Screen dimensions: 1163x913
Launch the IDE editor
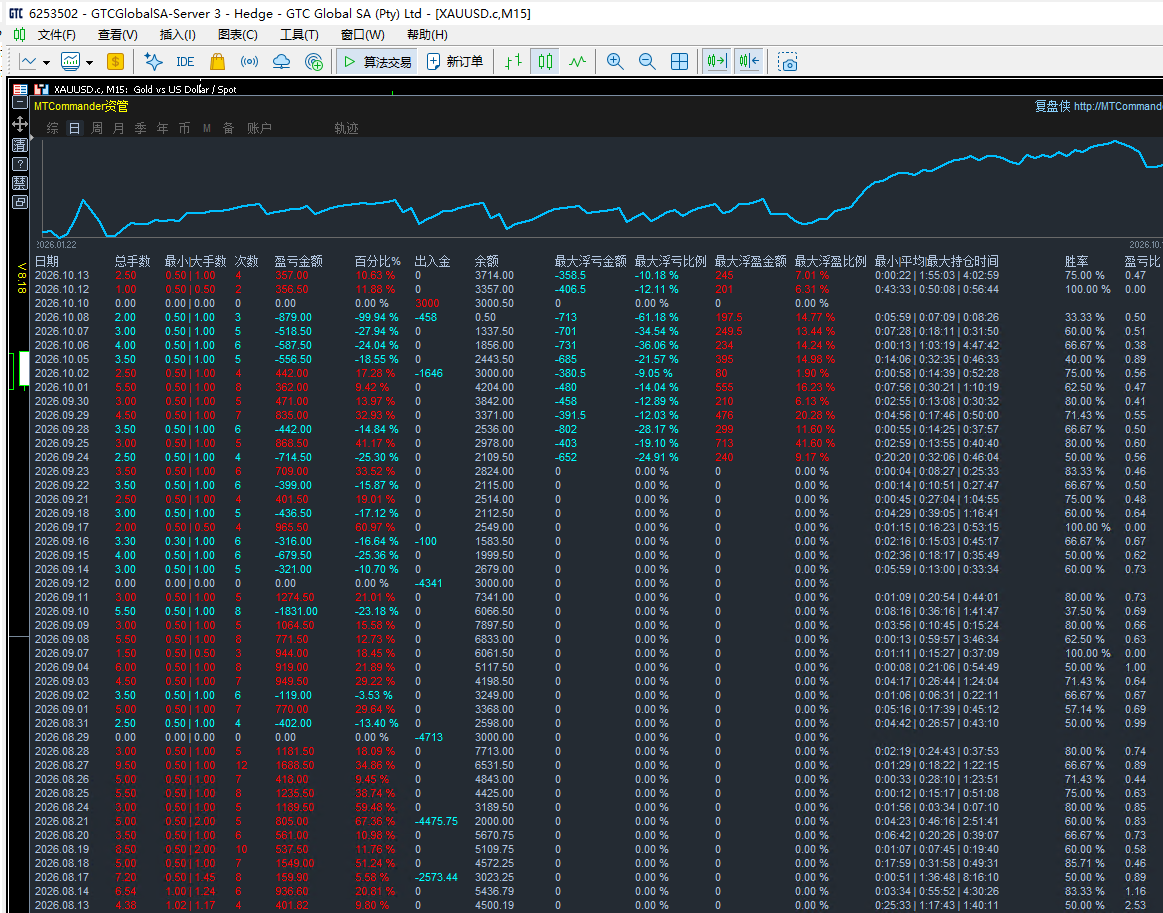coord(185,62)
